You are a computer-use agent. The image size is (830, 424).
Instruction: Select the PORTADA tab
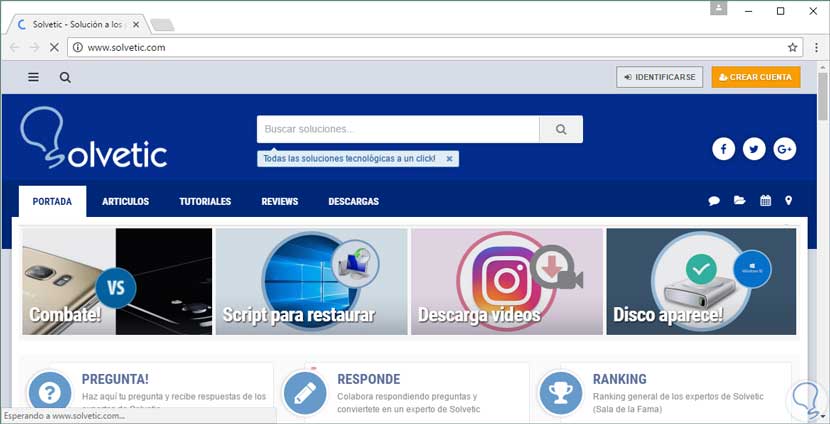point(52,201)
